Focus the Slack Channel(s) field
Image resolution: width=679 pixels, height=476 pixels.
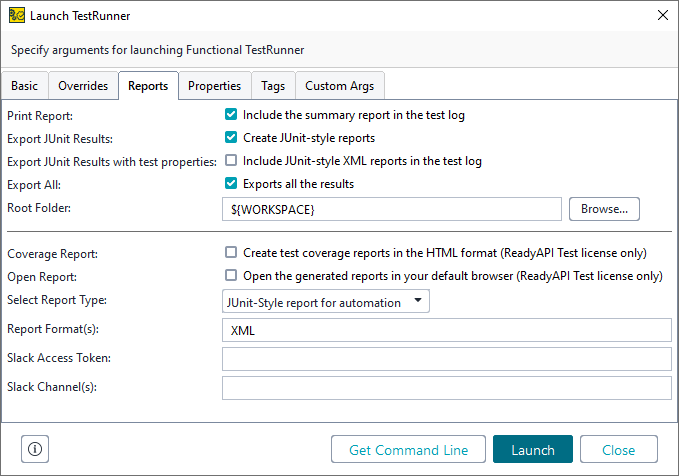point(447,388)
